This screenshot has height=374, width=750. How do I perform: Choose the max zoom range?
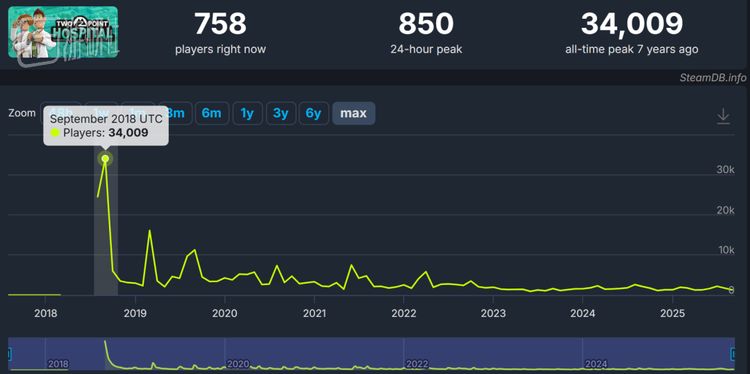[x=353, y=113]
